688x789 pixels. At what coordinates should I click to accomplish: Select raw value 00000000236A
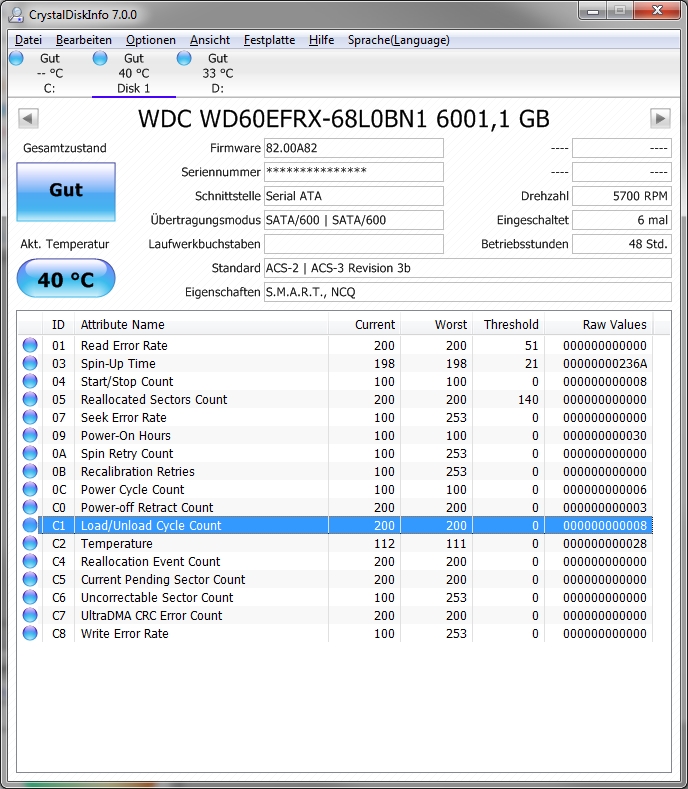[605, 364]
